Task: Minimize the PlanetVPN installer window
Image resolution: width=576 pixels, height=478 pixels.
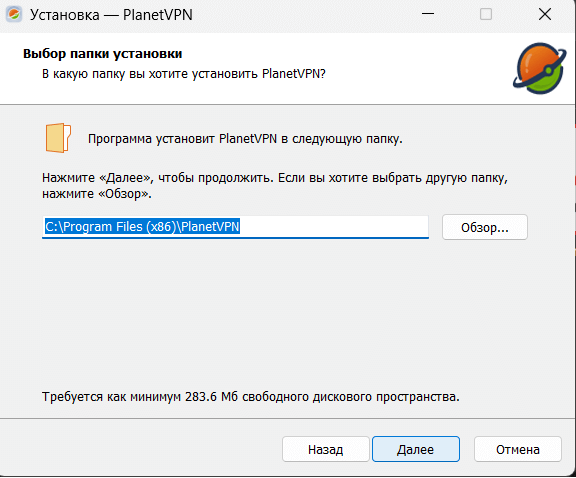Action: (428, 14)
